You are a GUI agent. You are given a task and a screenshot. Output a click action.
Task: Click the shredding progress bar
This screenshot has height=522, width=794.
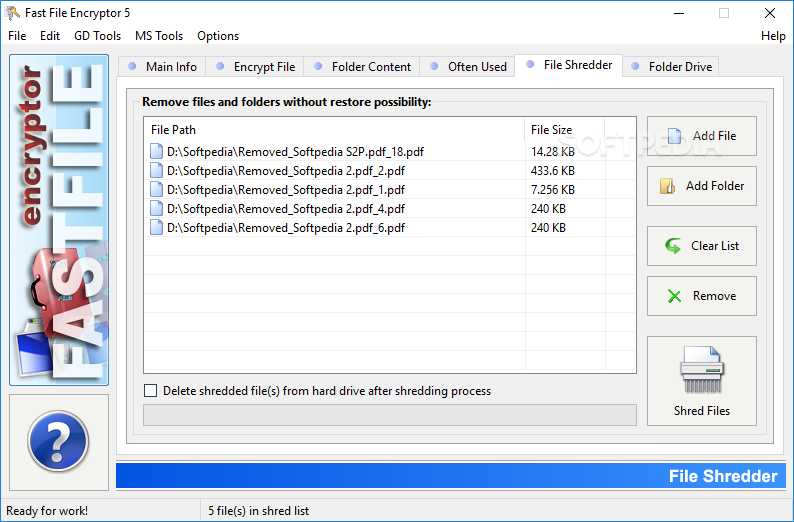(x=390, y=415)
